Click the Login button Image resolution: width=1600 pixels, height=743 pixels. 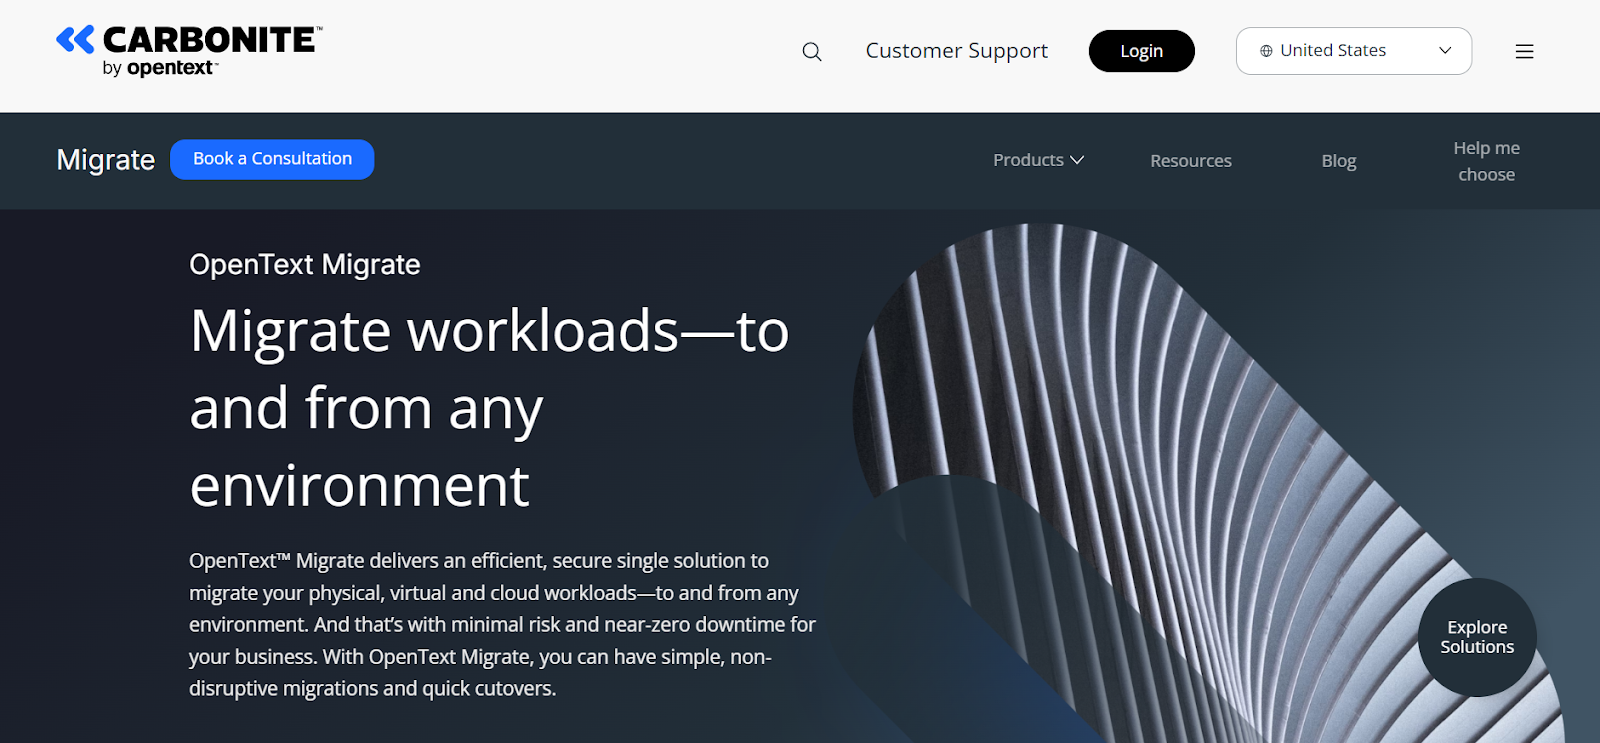pos(1141,51)
